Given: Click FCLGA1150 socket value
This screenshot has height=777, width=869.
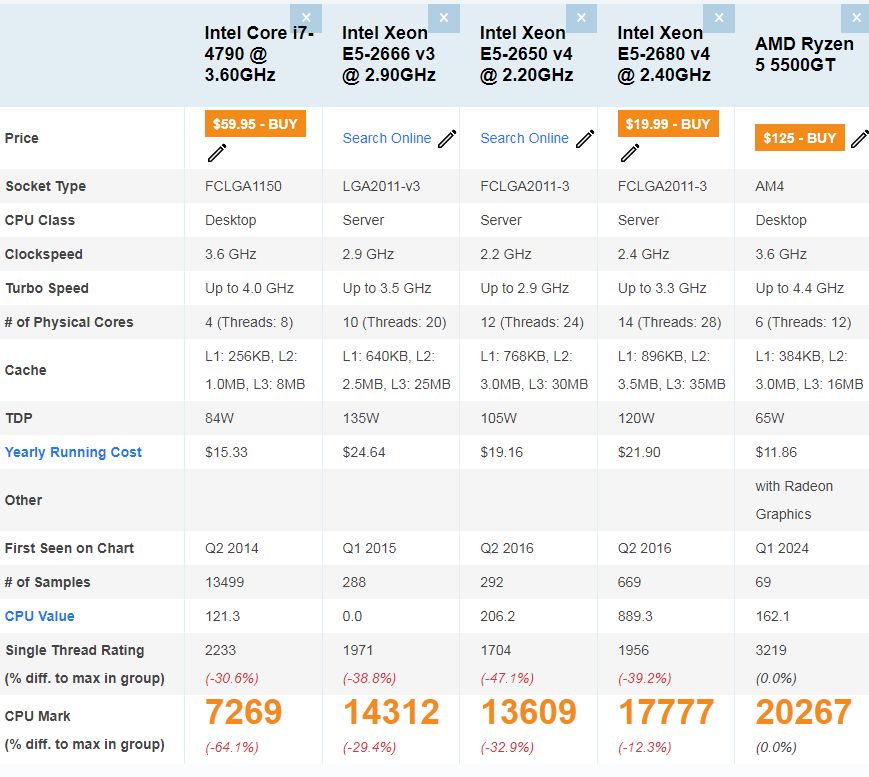Looking at the screenshot, I should pos(243,186).
